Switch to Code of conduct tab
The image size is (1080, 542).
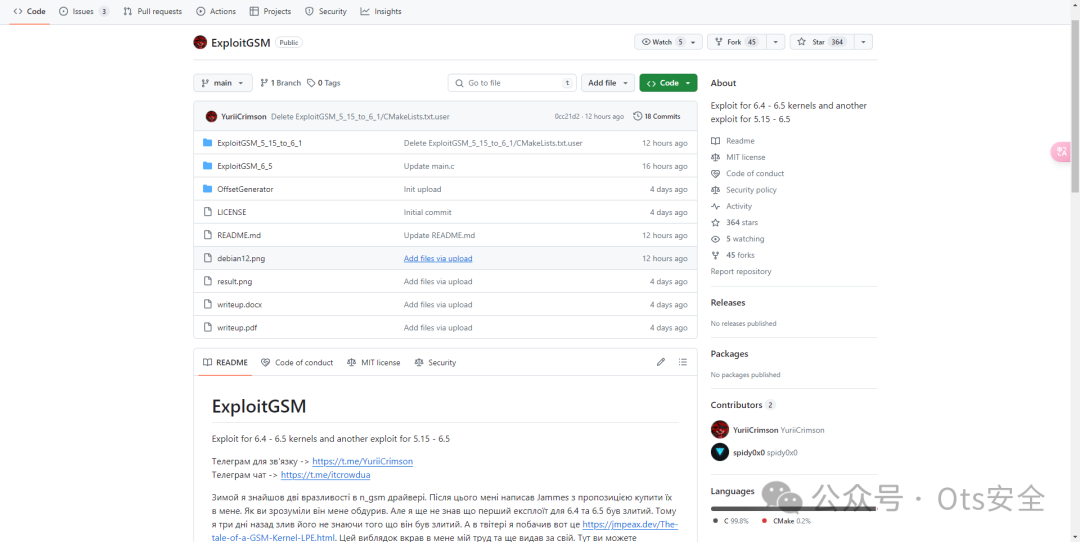click(x=297, y=362)
